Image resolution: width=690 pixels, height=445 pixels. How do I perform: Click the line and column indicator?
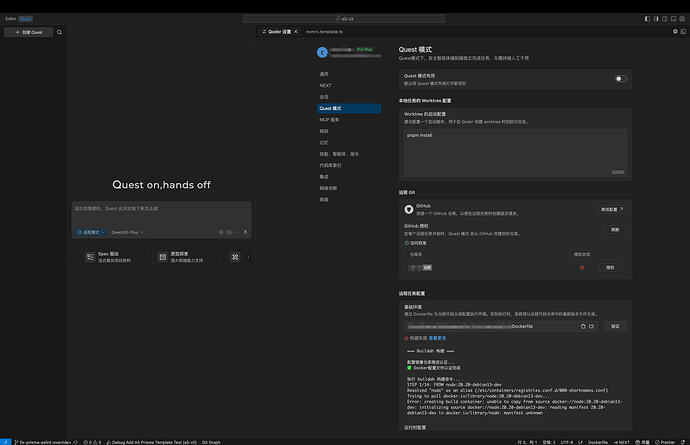(527, 442)
